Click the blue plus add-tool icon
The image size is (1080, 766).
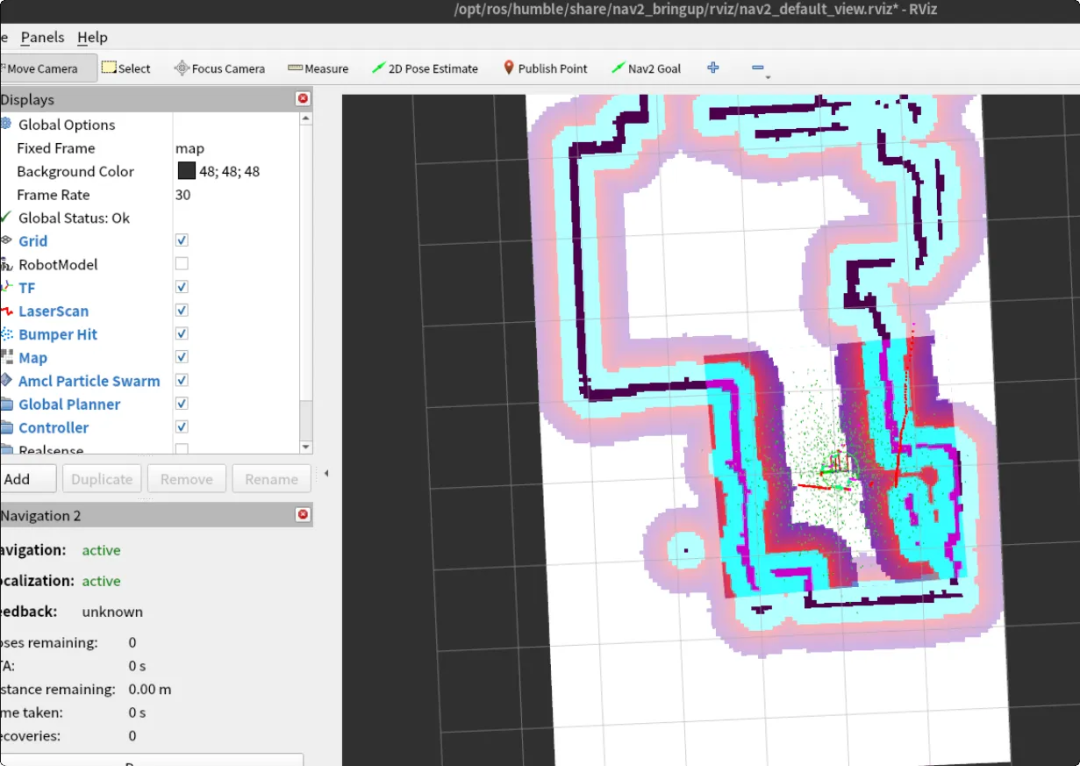tap(713, 68)
